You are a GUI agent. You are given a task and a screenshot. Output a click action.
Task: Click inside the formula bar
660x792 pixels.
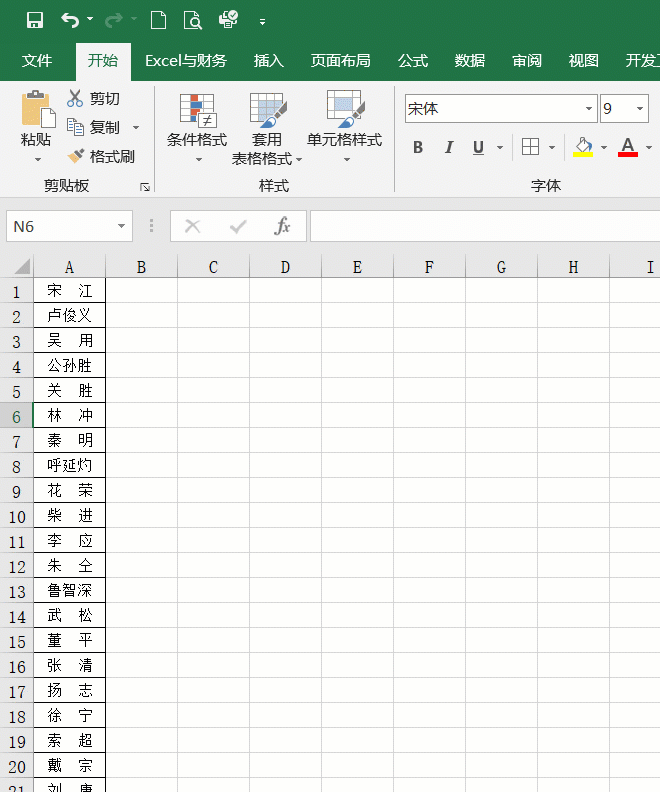coord(485,226)
